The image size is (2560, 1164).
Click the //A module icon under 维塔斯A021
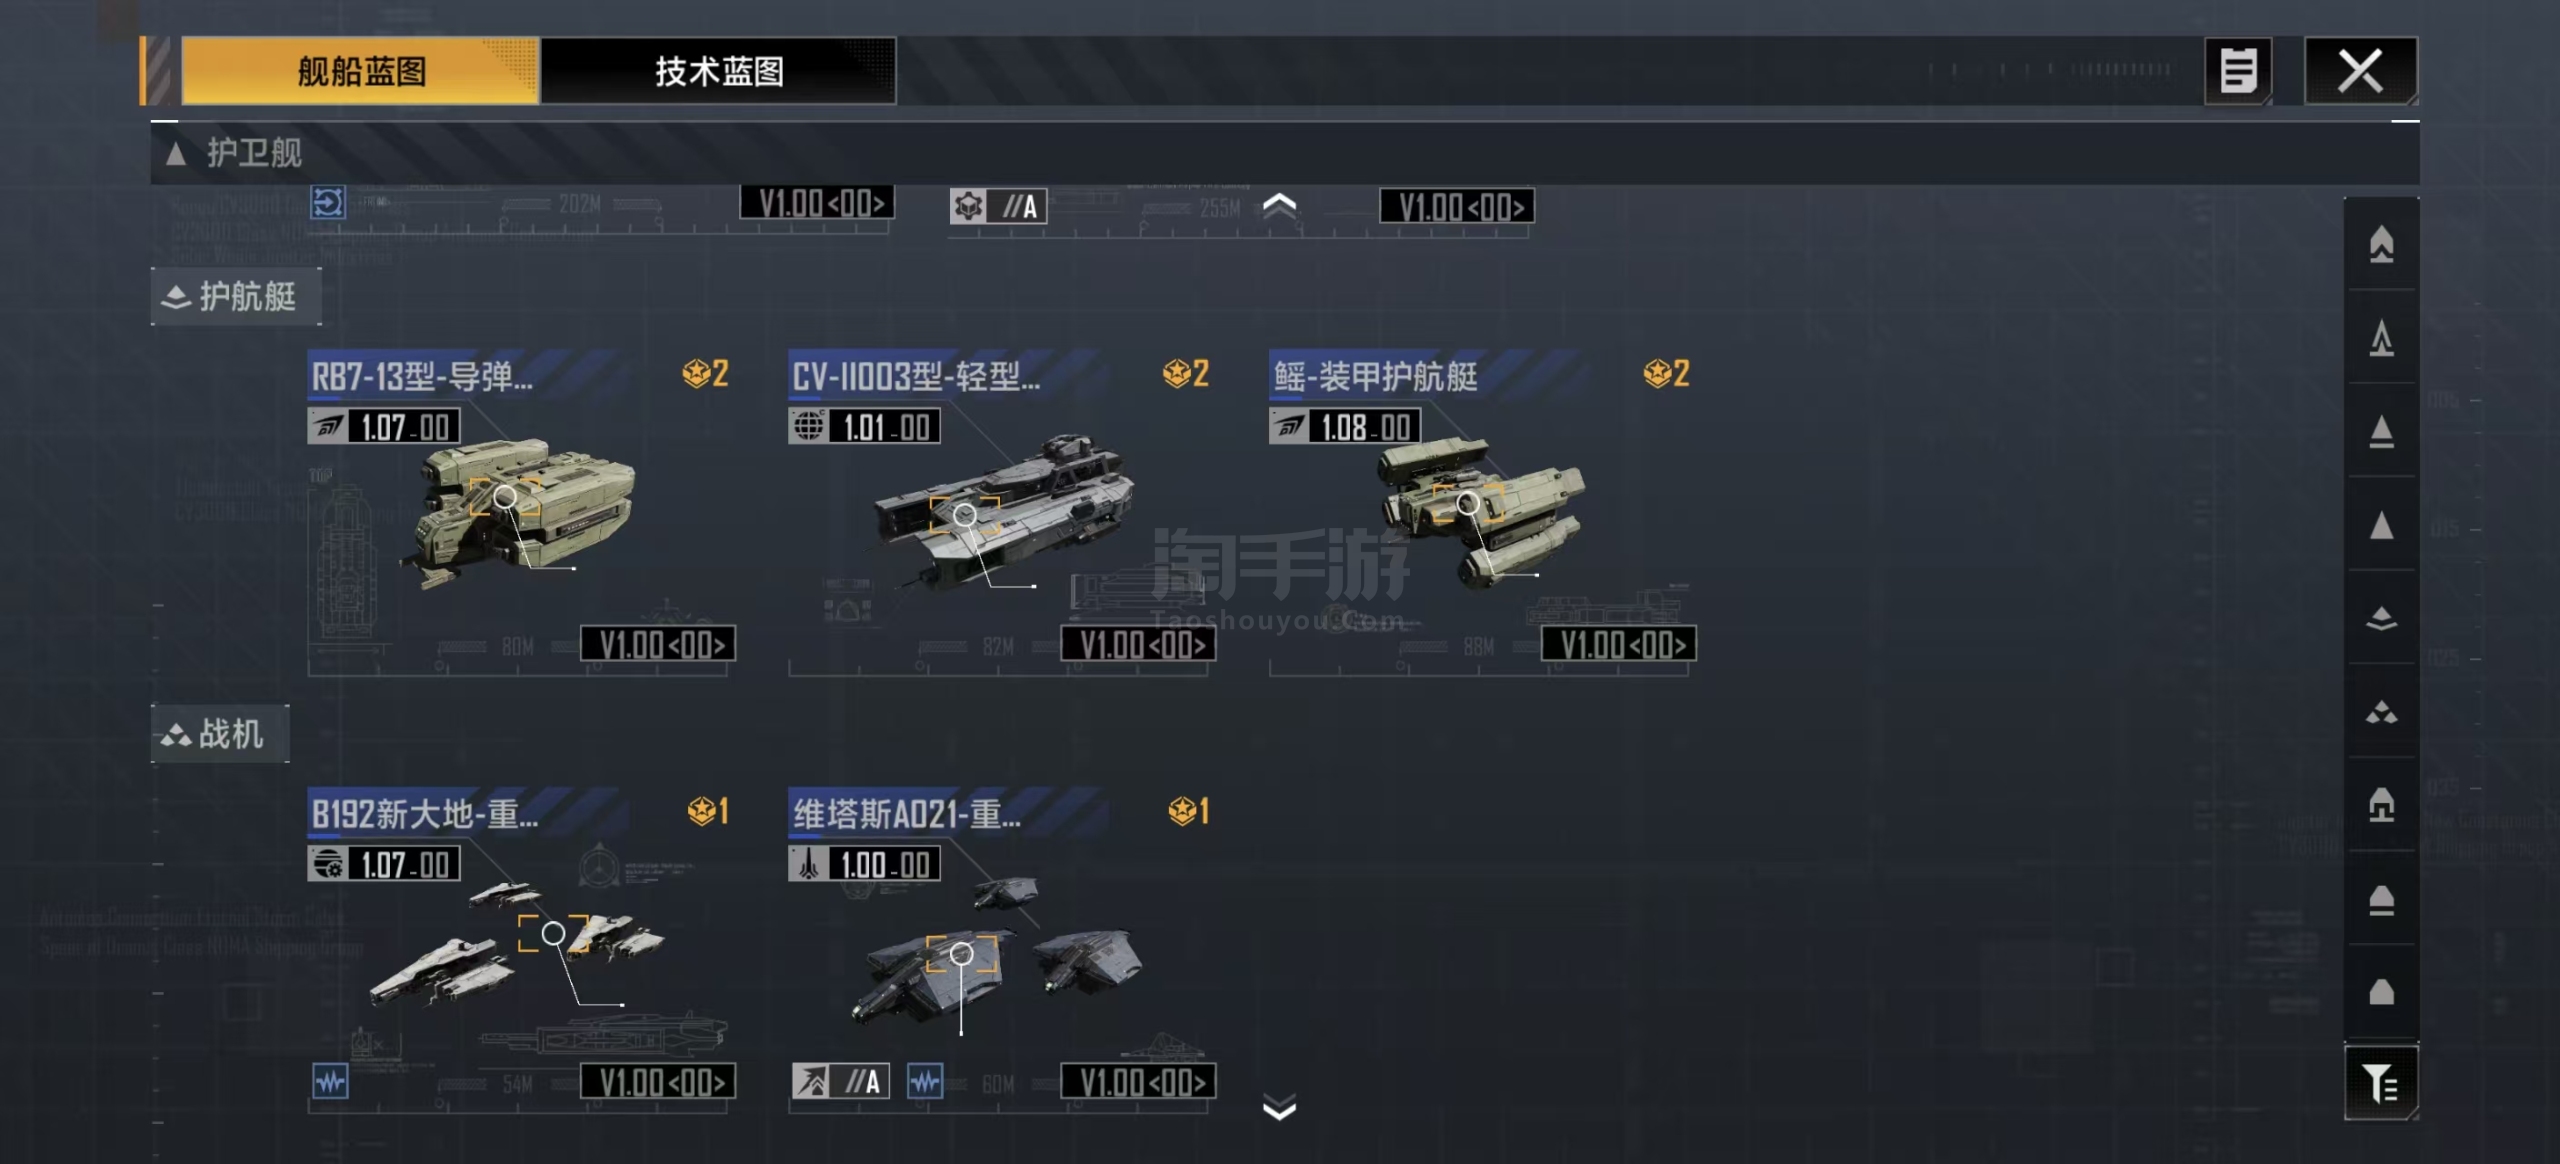click(x=840, y=1081)
